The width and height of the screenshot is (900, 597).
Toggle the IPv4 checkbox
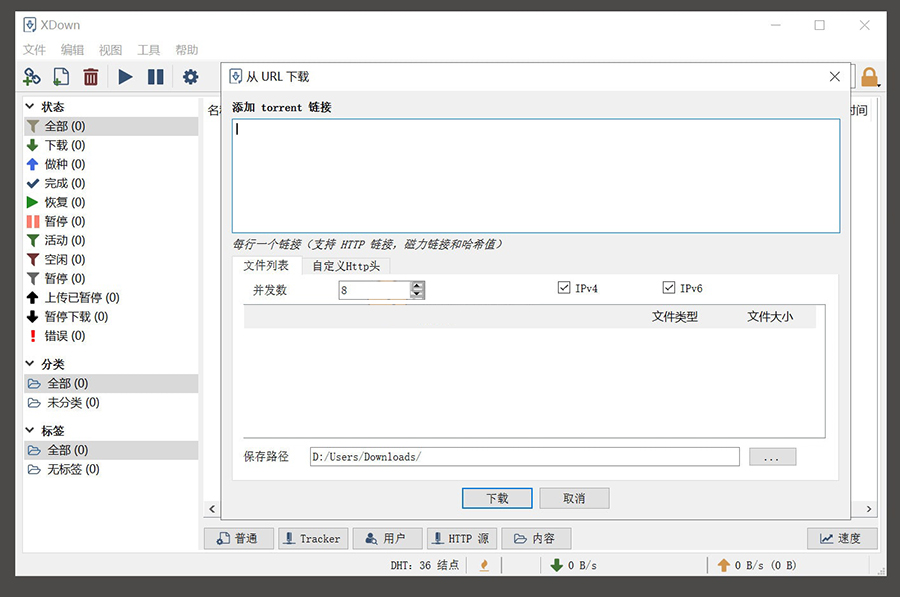(x=565, y=288)
